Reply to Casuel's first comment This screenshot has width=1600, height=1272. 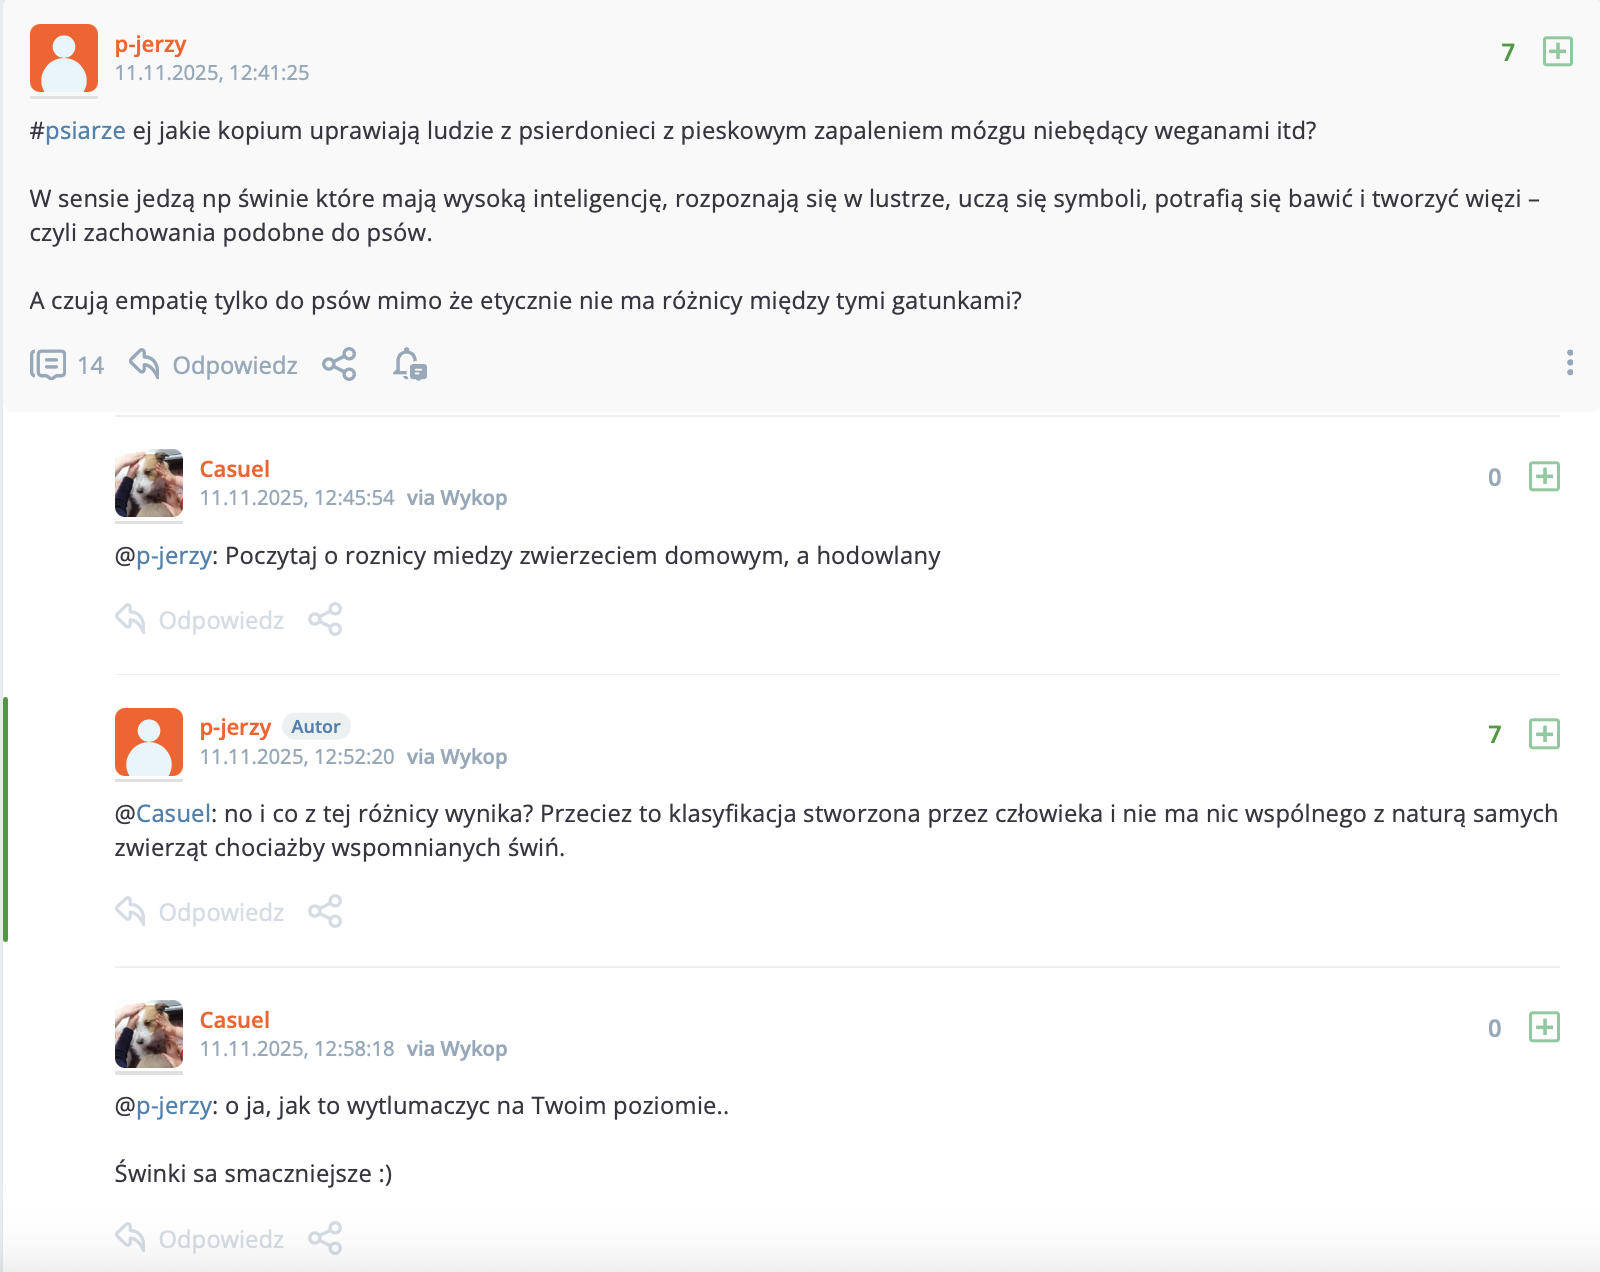click(x=200, y=620)
